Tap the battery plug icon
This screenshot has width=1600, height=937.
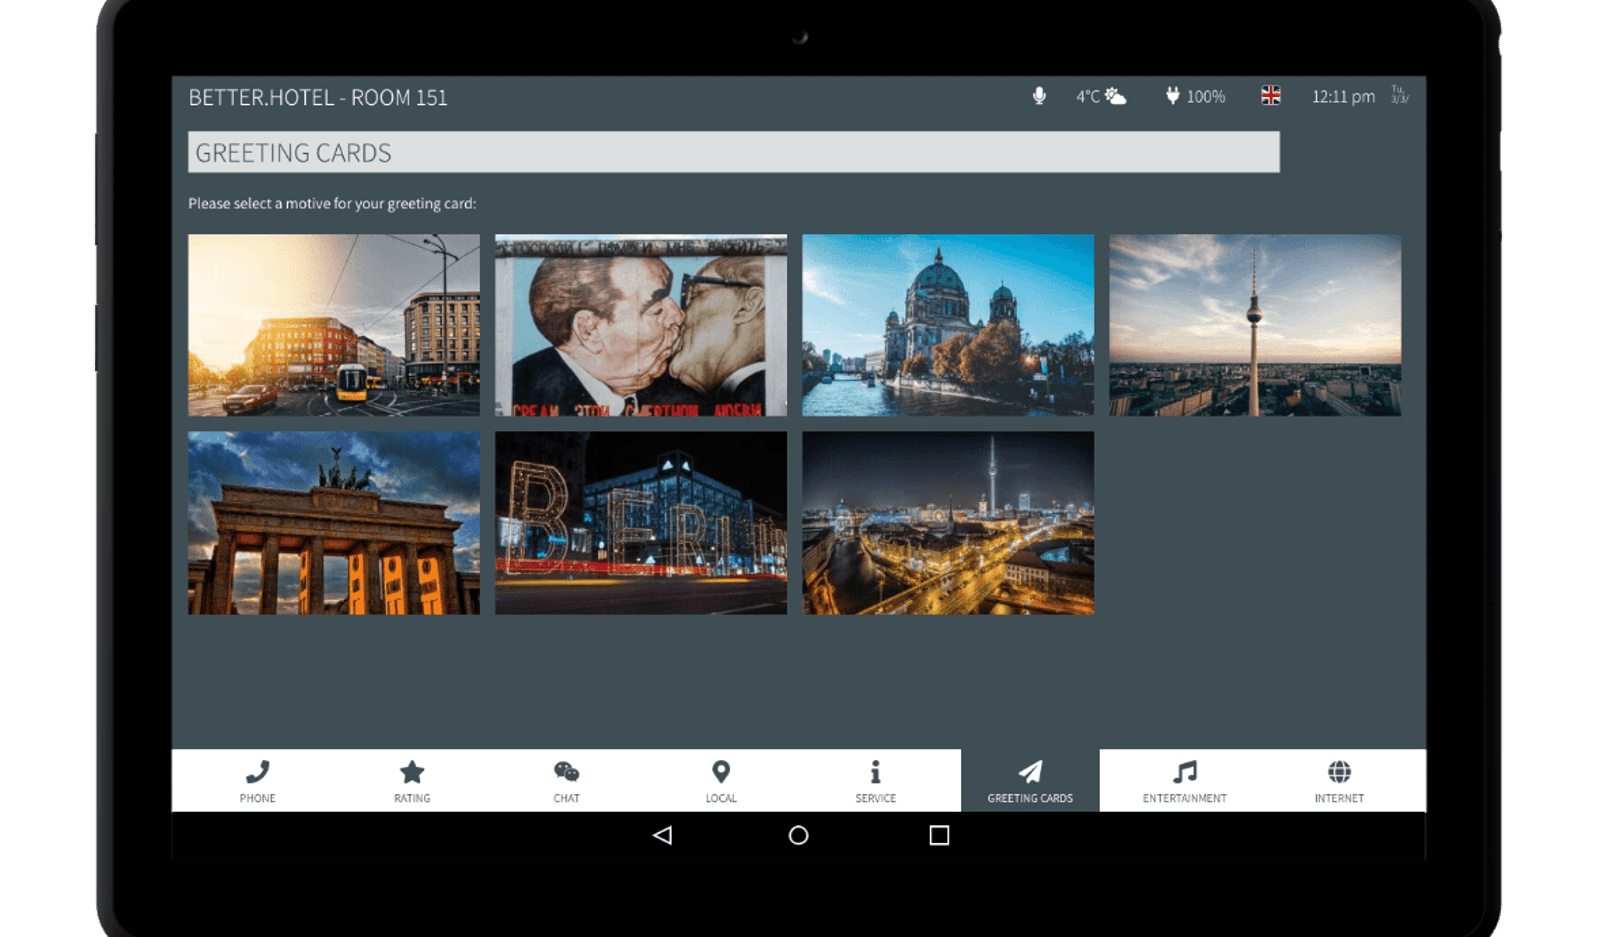[1172, 96]
